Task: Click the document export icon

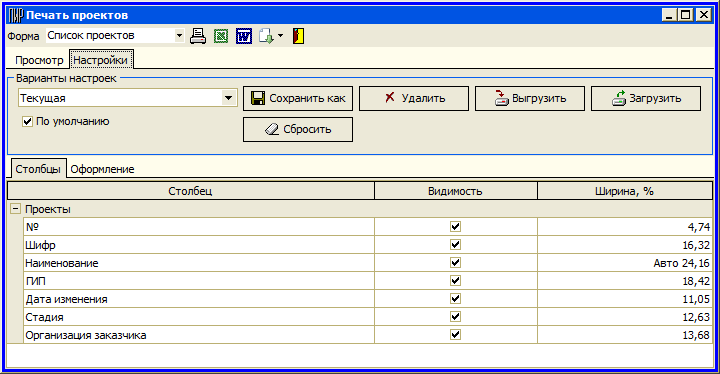Action: pyautogui.click(x=266, y=36)
